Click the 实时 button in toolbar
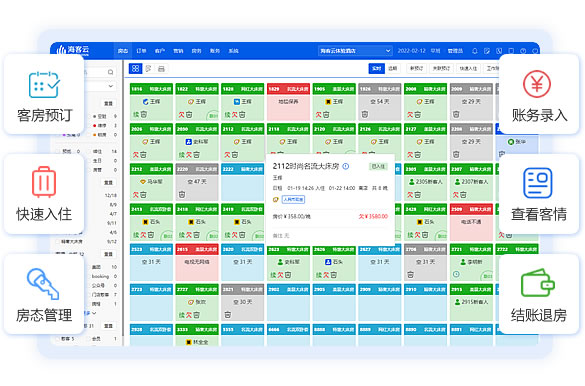 tap(376, 69)
